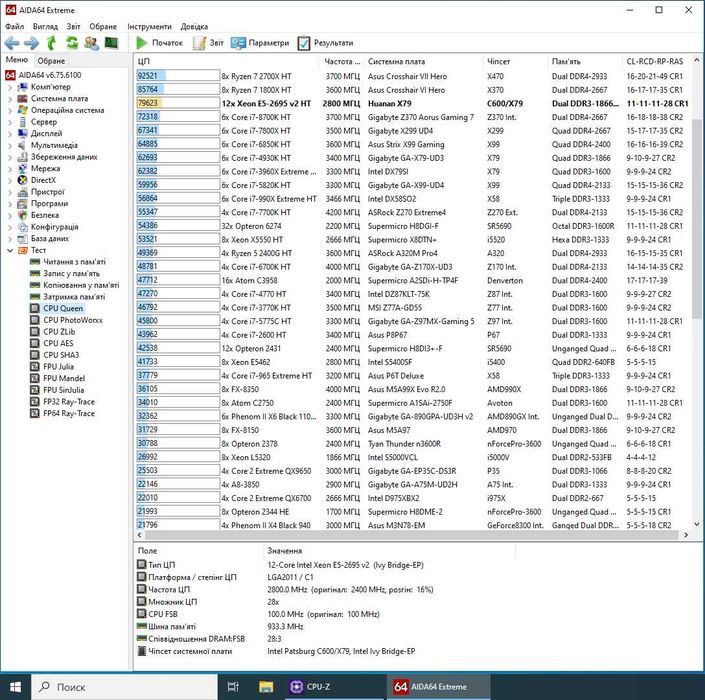
Task: Open Параметри settings from the toolbar
Action: click(x=260, y=43)
